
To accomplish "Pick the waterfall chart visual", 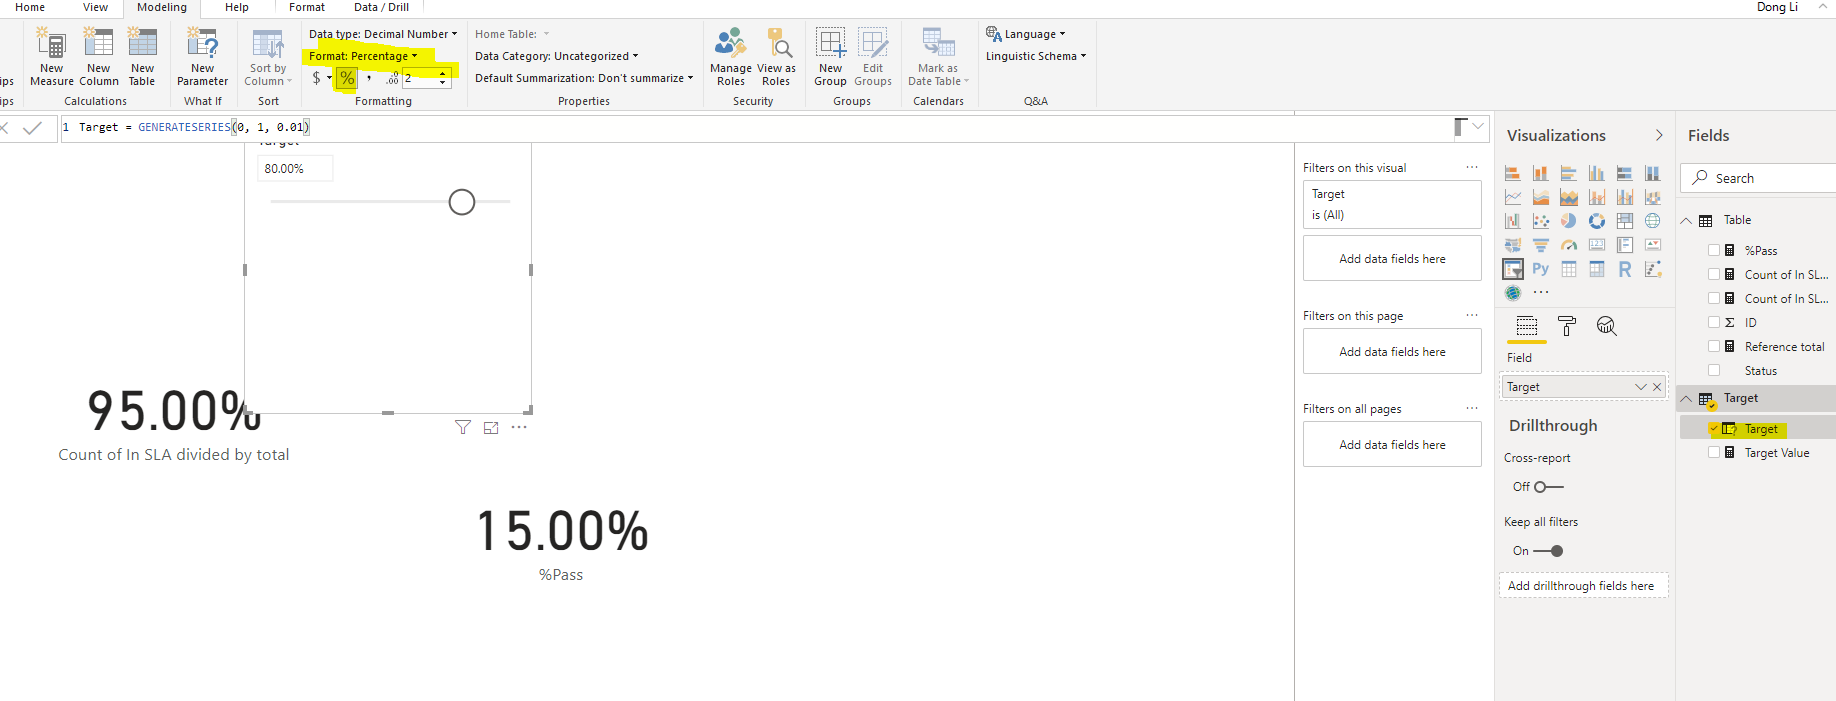I will (1512, 221).
